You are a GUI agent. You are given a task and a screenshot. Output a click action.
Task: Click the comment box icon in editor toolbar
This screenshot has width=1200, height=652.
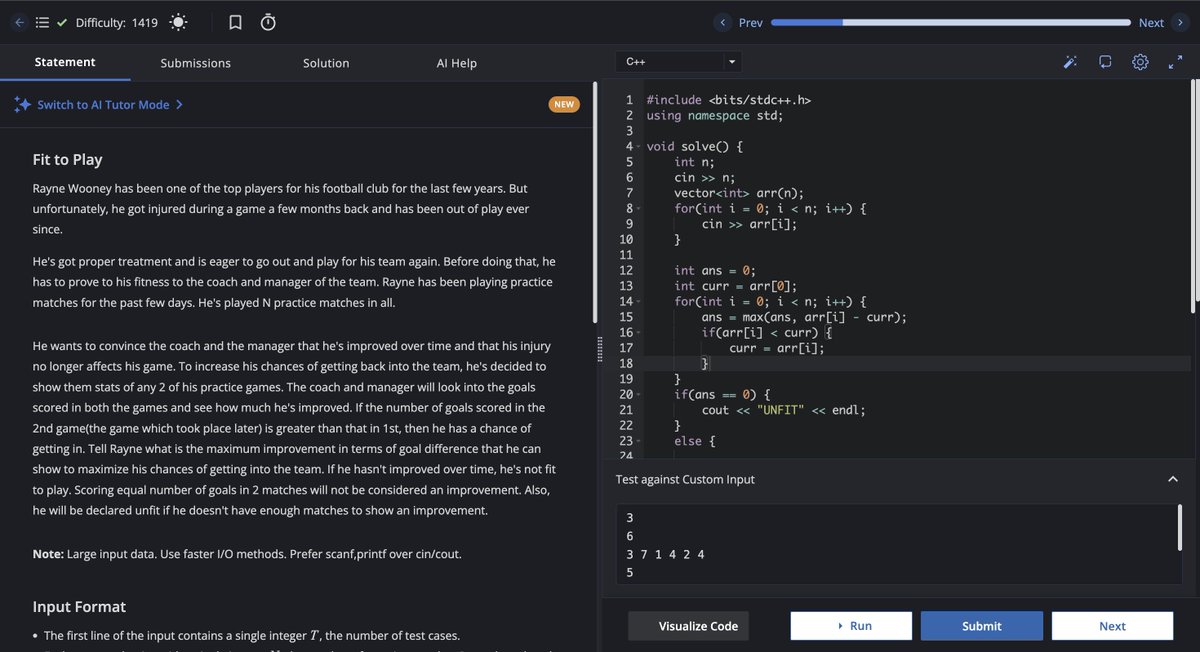click(1105, 62)
